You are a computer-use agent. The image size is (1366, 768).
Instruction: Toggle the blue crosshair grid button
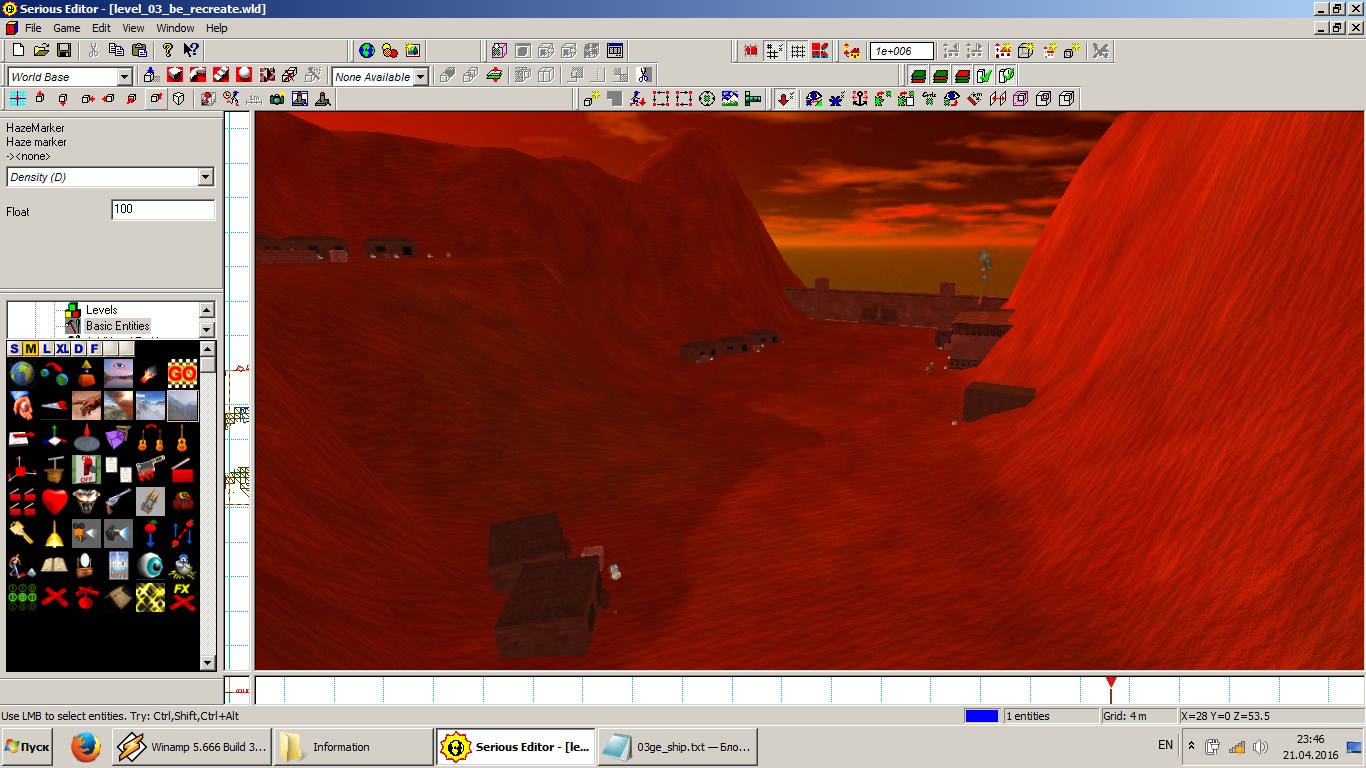18,99
